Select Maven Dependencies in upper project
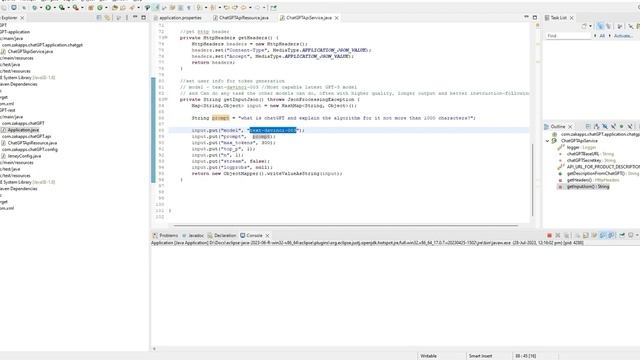640x360 pixels. [19, 84]
